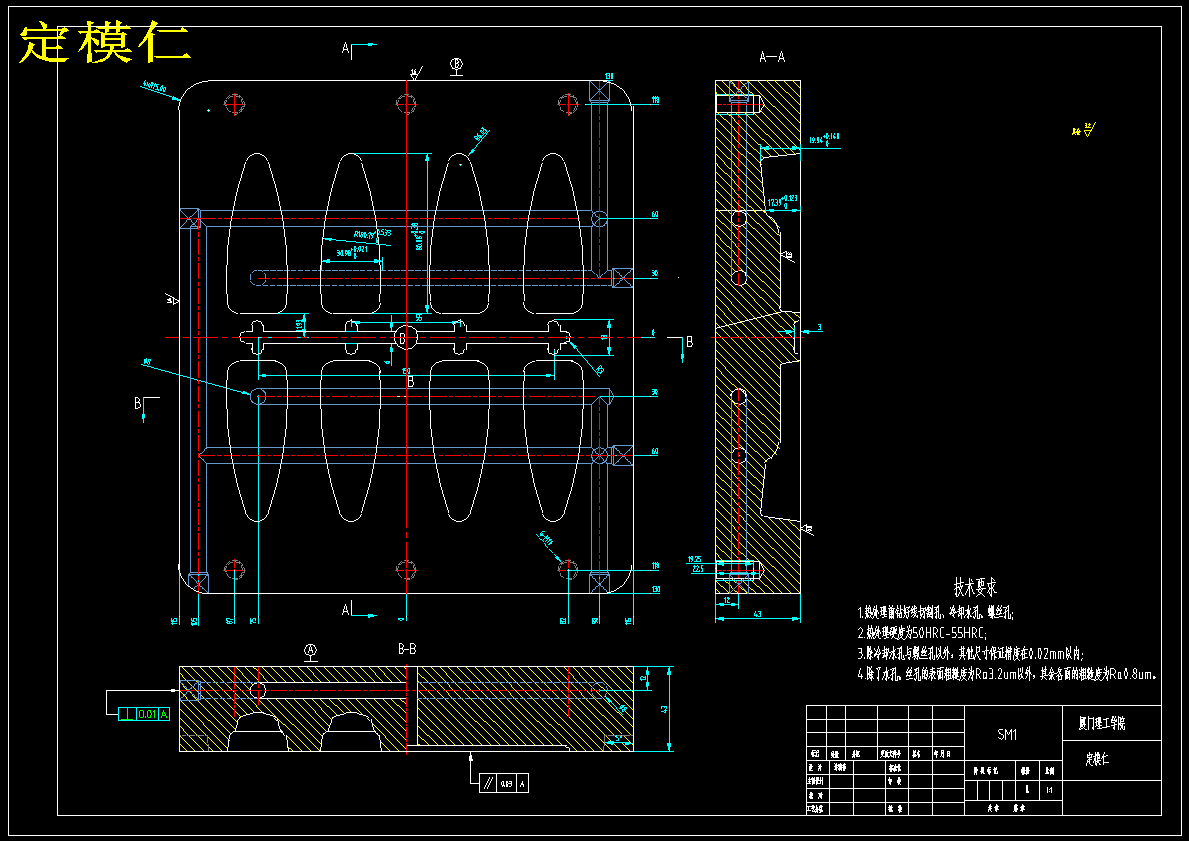Select the A—A section view label
The height and width of the screenshot is (841, 1189).
point(772,57)
